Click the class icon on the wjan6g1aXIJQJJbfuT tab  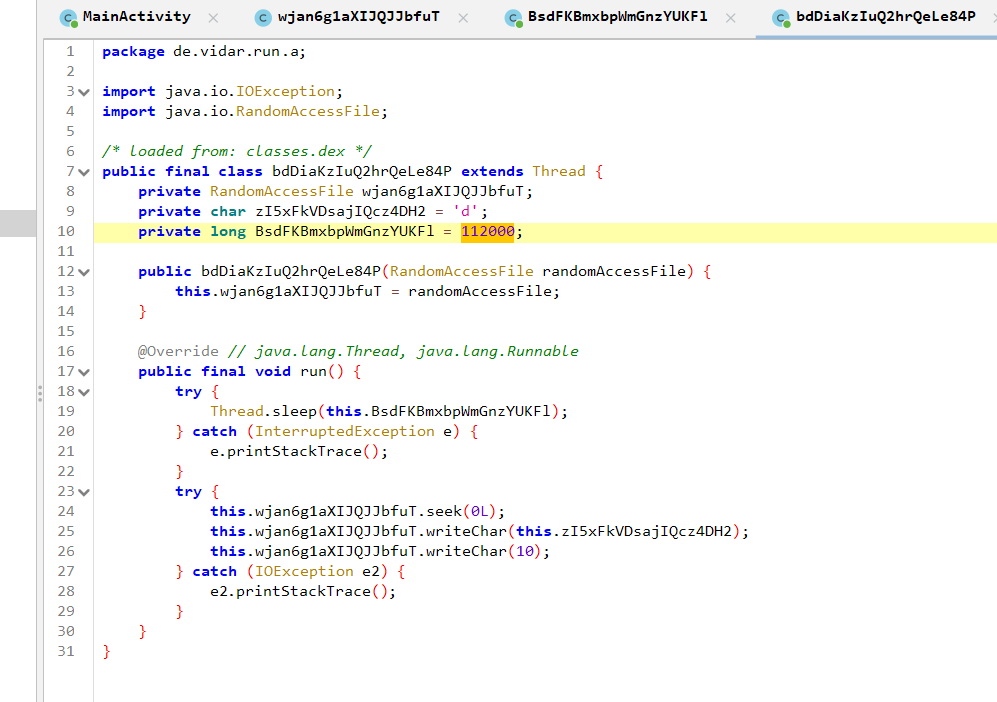[x=263, y=17]
